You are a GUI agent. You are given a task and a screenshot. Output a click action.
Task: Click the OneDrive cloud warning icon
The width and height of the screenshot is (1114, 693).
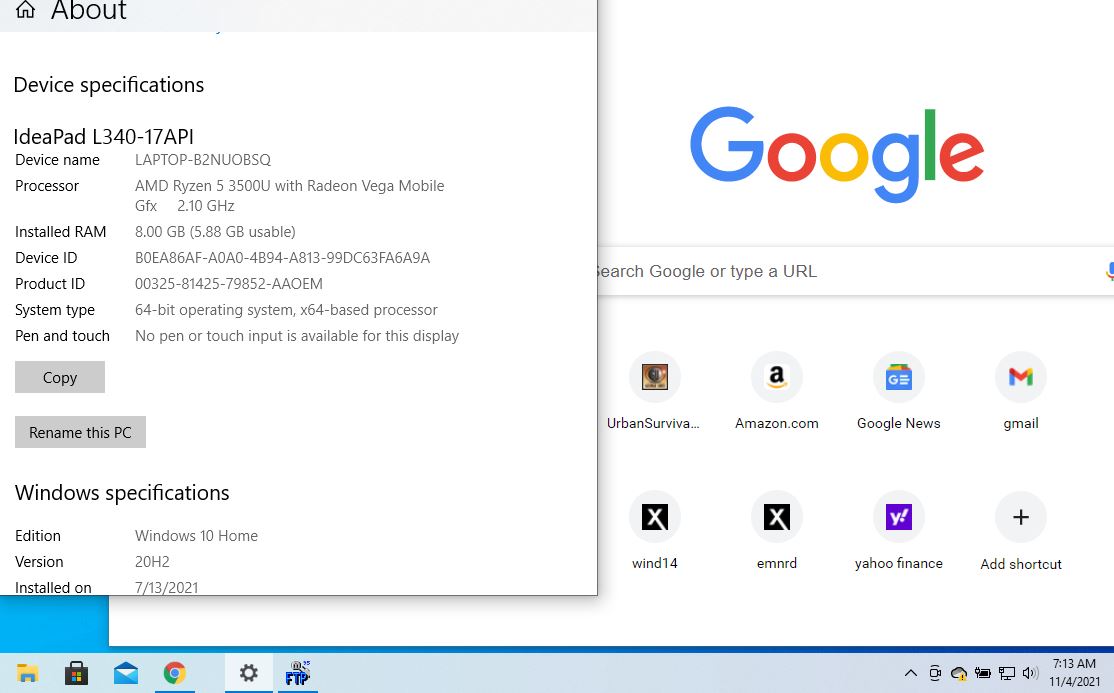959,673
